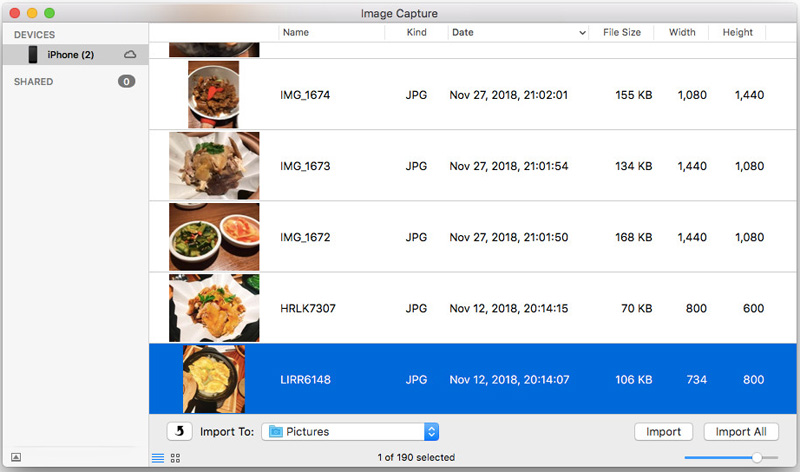Select the IMG_1674 photo thumbnail
The height and width of the screenshot is (472, 800).
(213, 95)
